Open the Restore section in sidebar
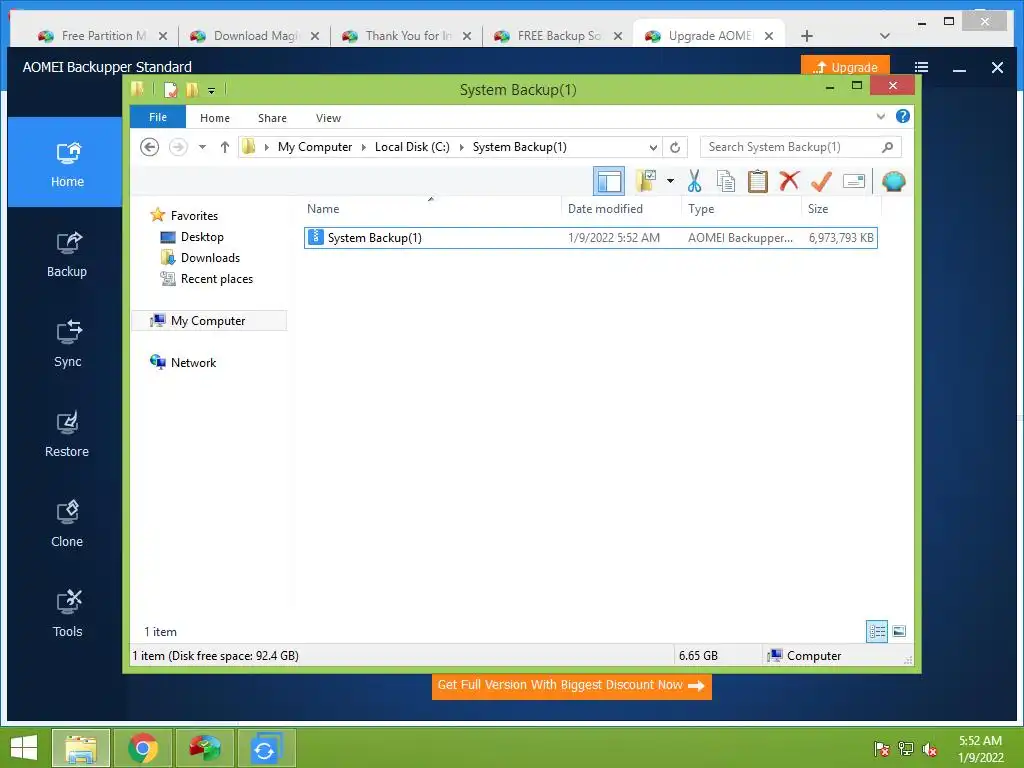 67,434
